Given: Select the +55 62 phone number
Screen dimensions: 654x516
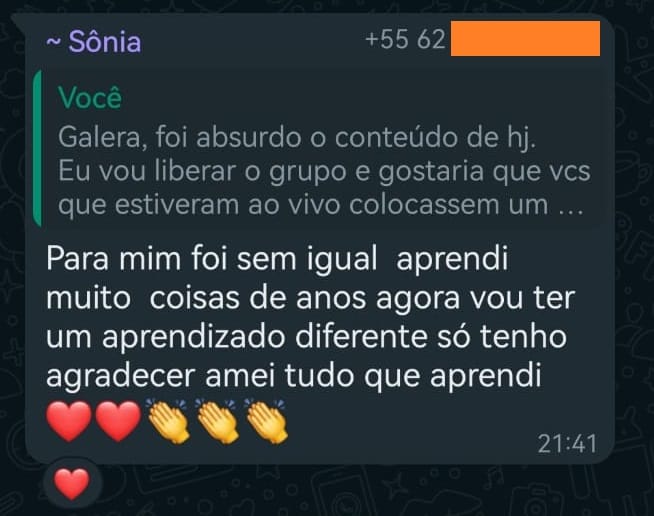Looking at the screenshot, I should (x=405, y=39).
